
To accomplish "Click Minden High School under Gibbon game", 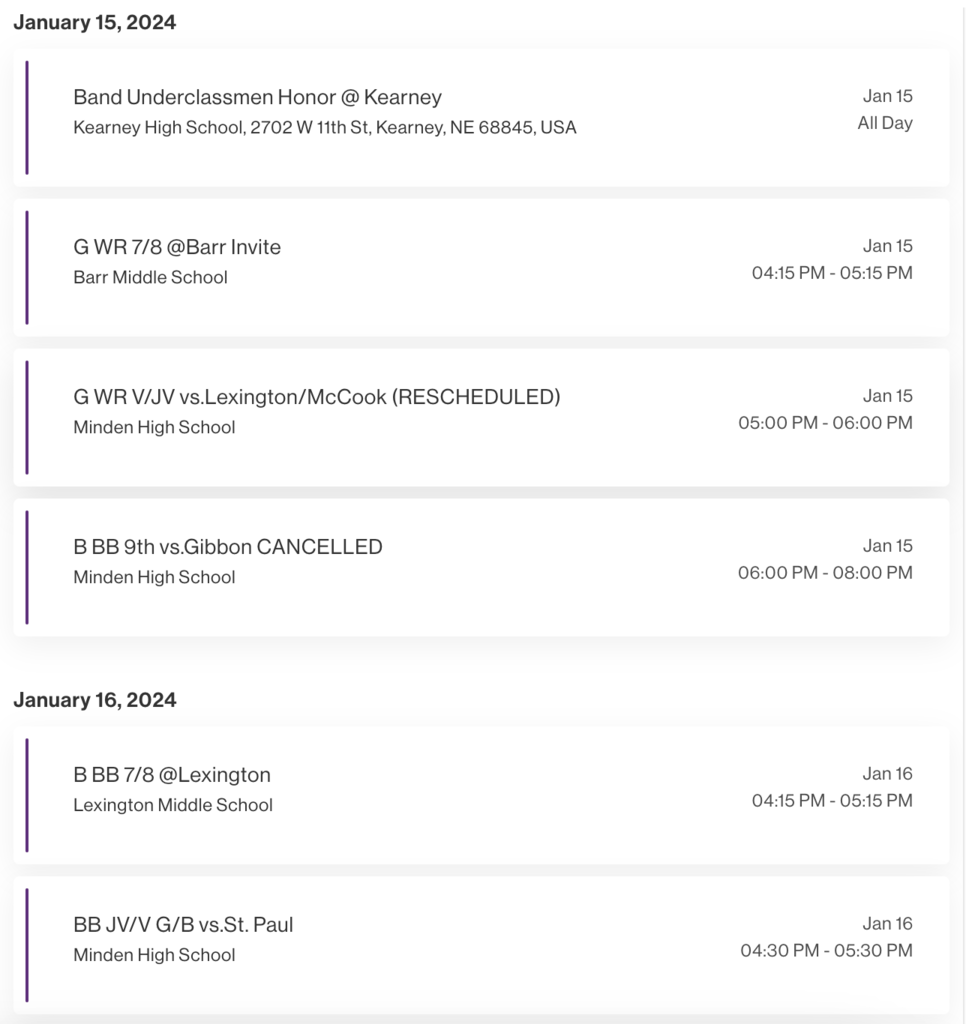I will (154, 577).
